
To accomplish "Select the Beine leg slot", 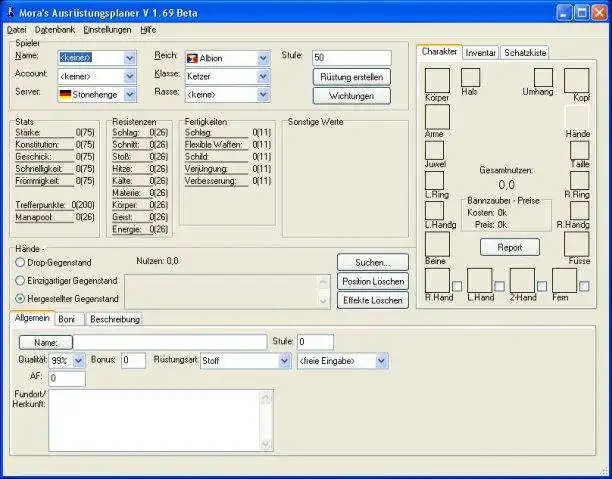I will point(437,244).
